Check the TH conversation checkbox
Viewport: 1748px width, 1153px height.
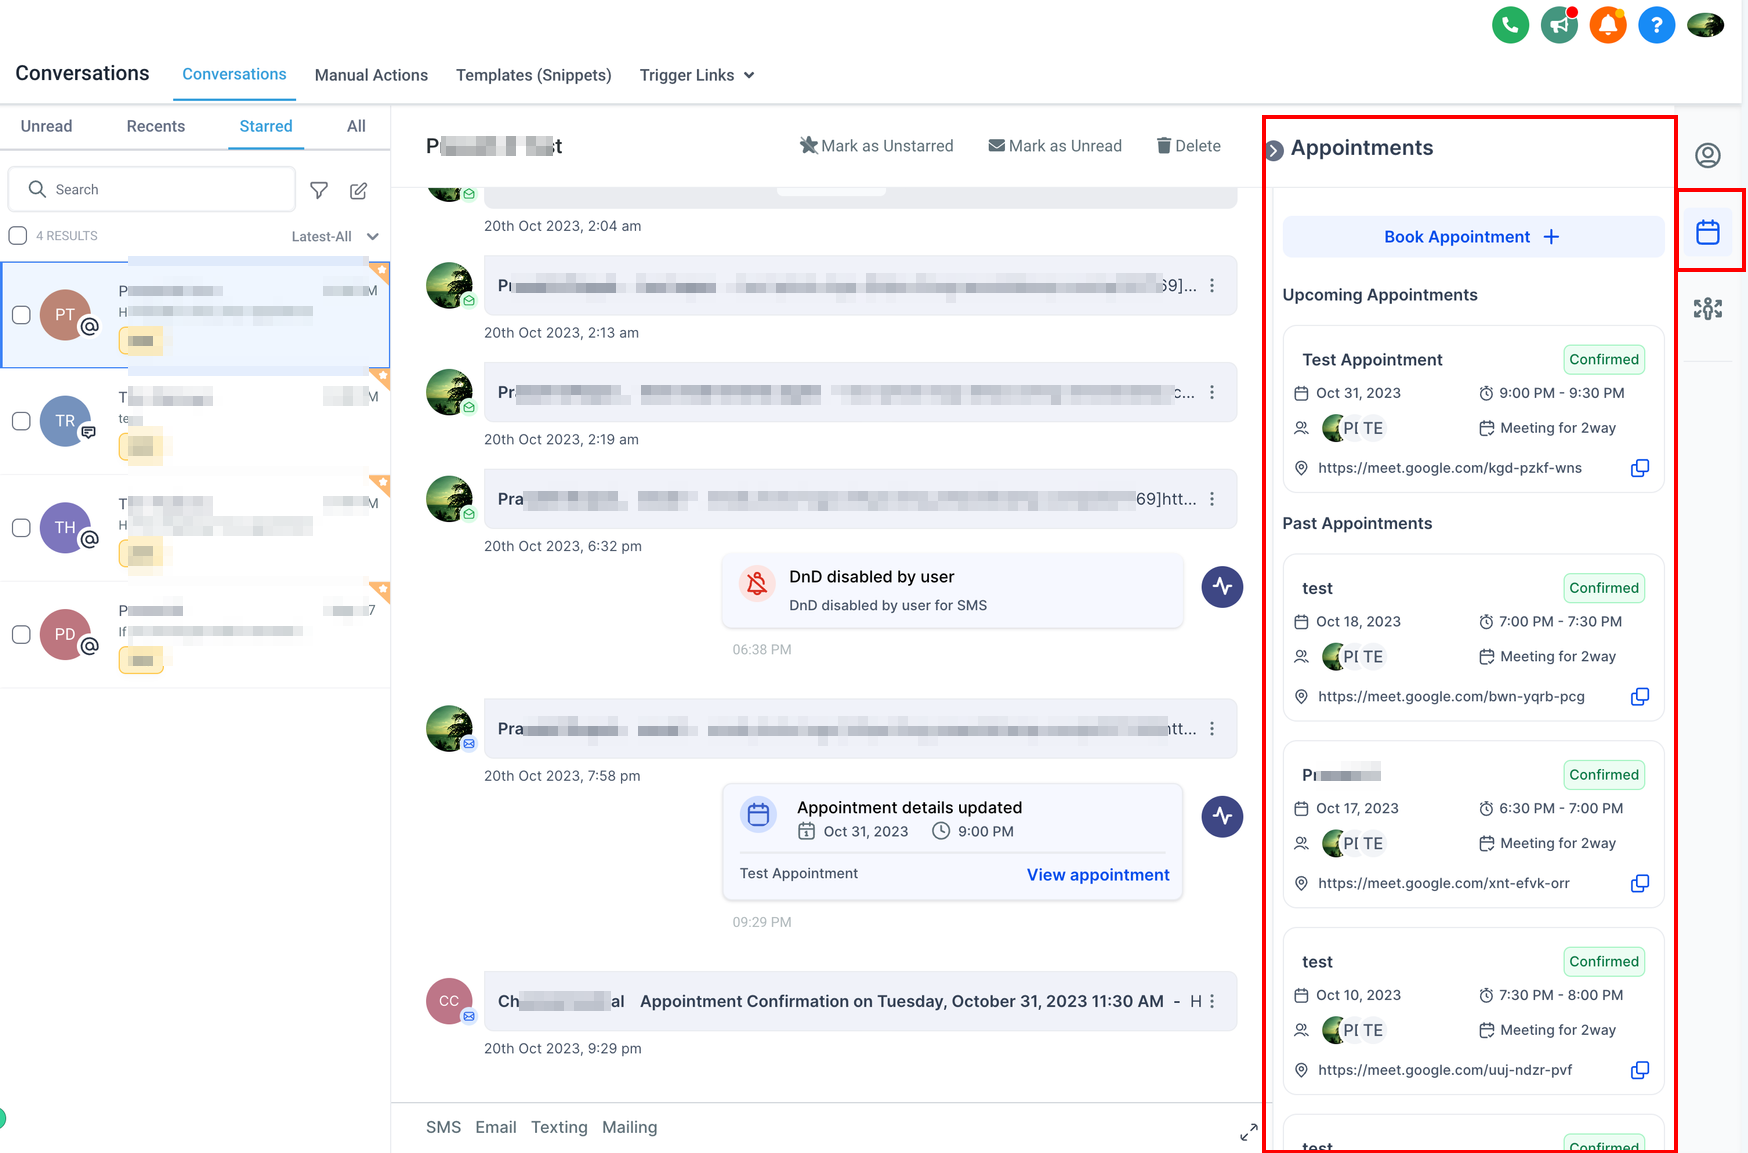[x=21, y=528]
